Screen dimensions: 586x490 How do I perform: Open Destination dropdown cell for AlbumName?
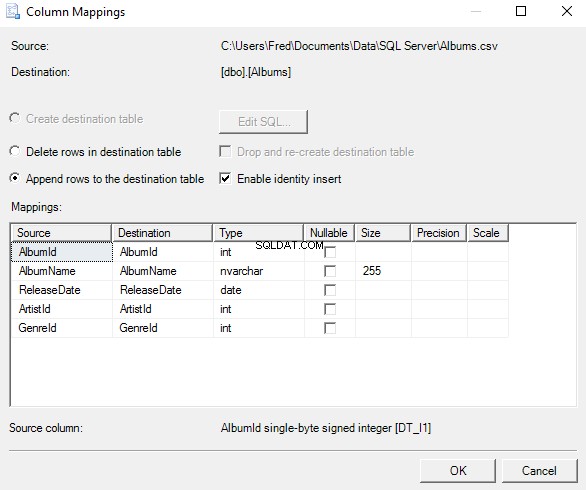(x=163, y=271)
